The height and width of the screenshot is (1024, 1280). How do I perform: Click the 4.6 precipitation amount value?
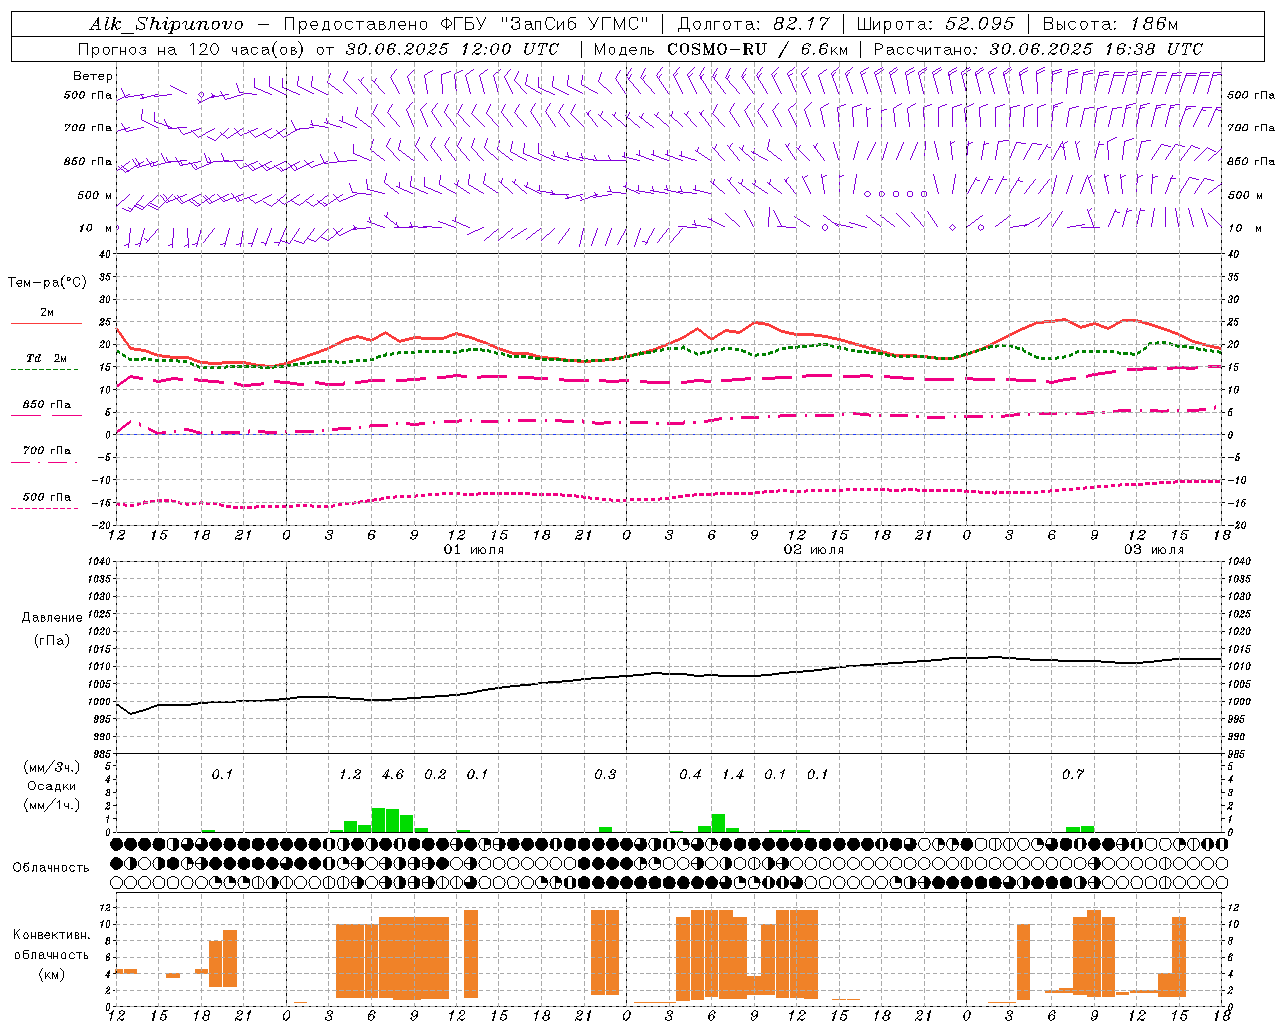coord(393,775)
